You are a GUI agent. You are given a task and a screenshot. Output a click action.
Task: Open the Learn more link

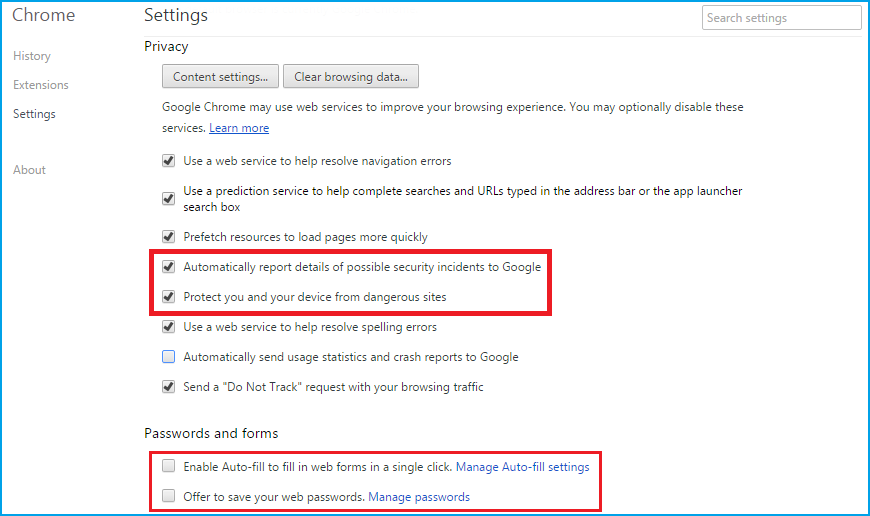click(x=239, y=128)
